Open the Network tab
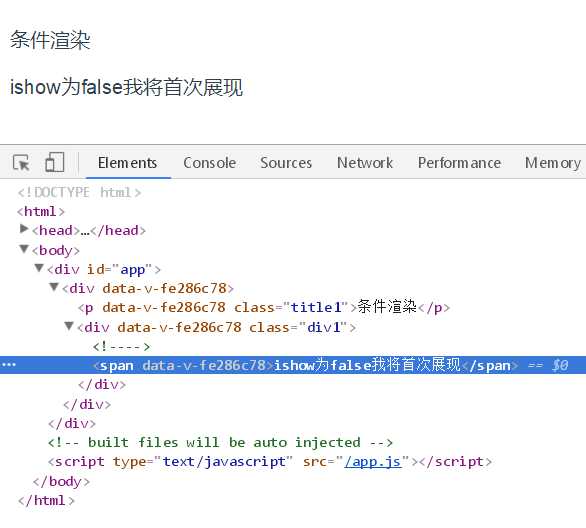Image resolution: width=586 pixels, height=528 pixels. [365, 163]
